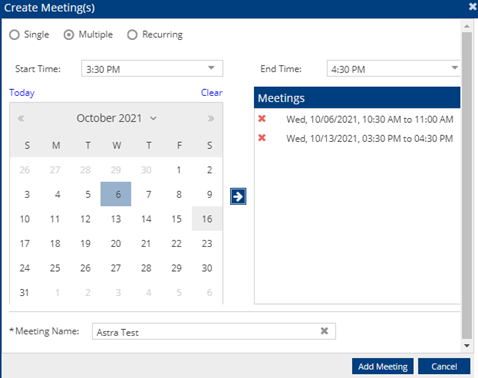478x378 pixels.
Task: Click the 'Wed, 10/13/2021, 03:30 PM to 04:30 PM' entry
Action: click(369, 138)
